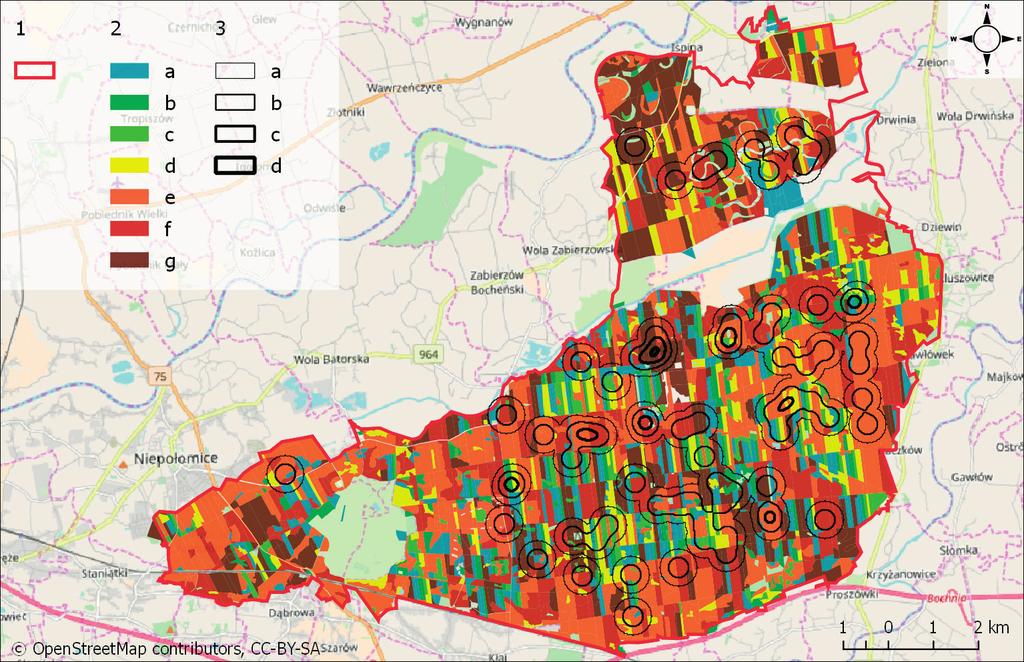This screenshot has height=662, width=1024.
Task: Open the OpenStreetMap contributors attribution
Action: pyautogui.click(x=167, y=649)
